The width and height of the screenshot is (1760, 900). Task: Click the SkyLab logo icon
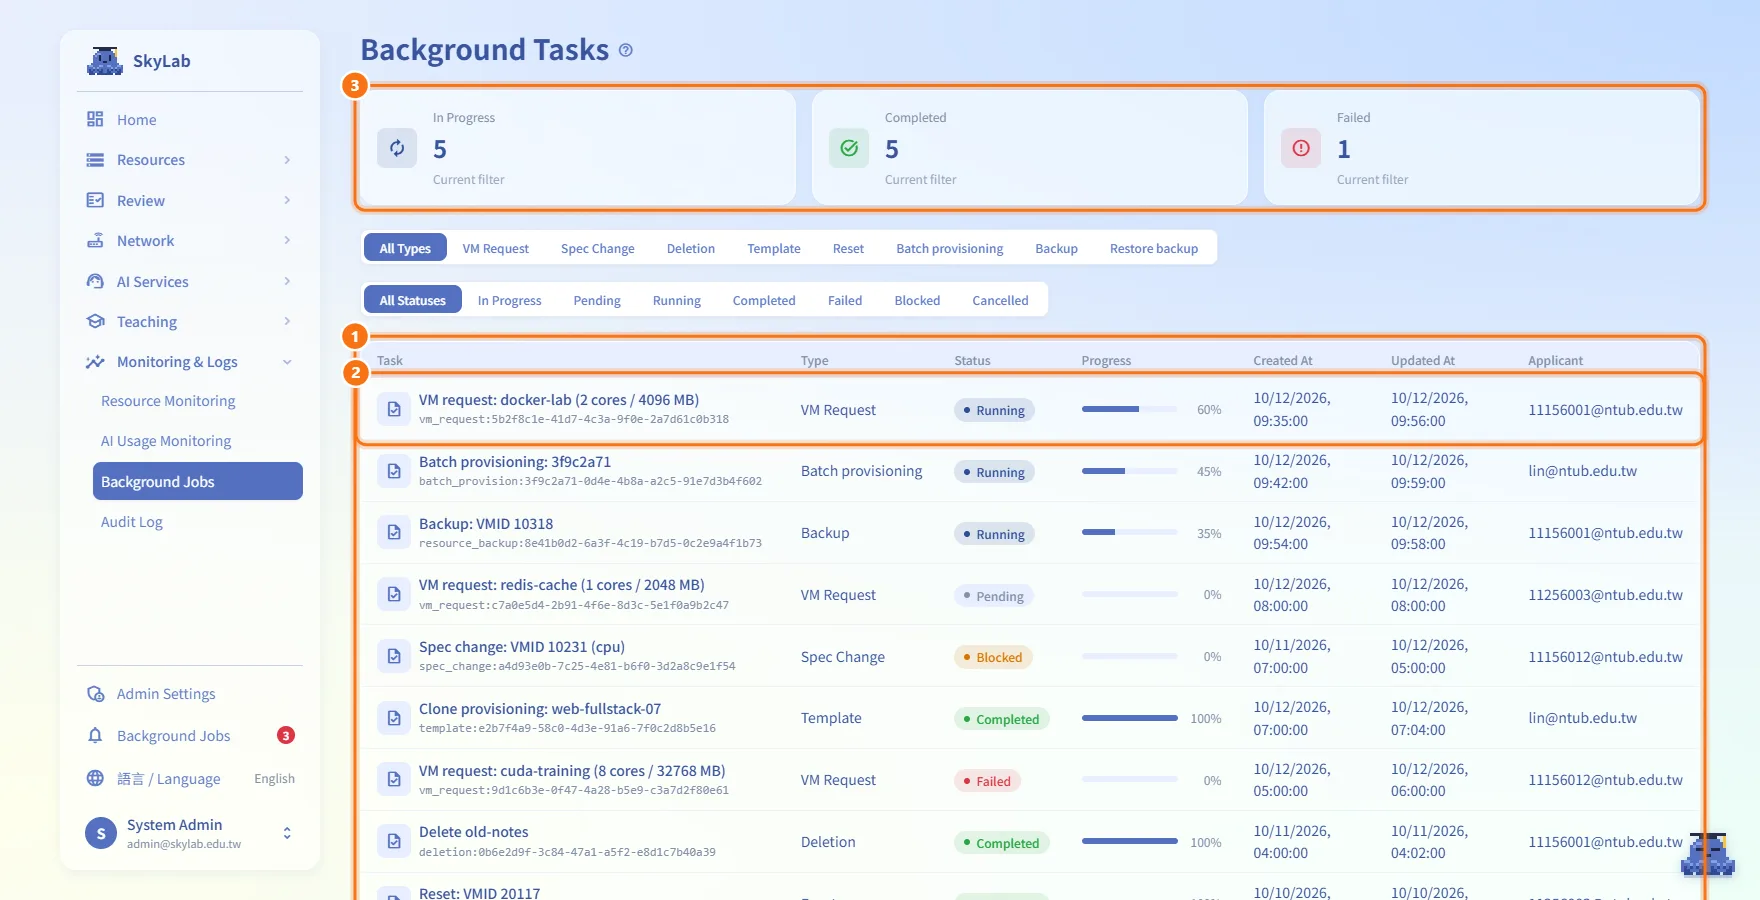click(104, 61)
